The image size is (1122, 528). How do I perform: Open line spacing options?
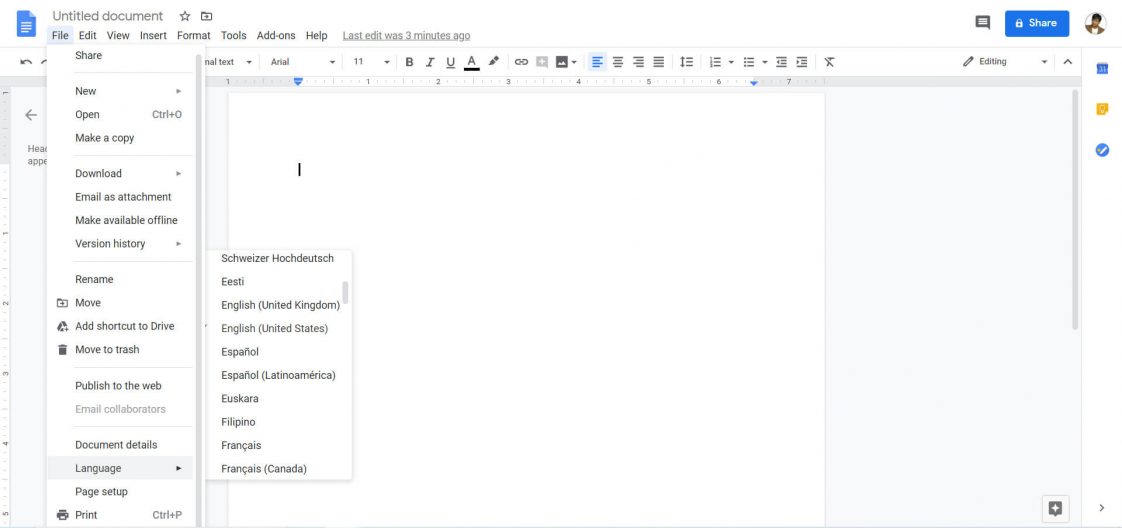pos(686,62)
